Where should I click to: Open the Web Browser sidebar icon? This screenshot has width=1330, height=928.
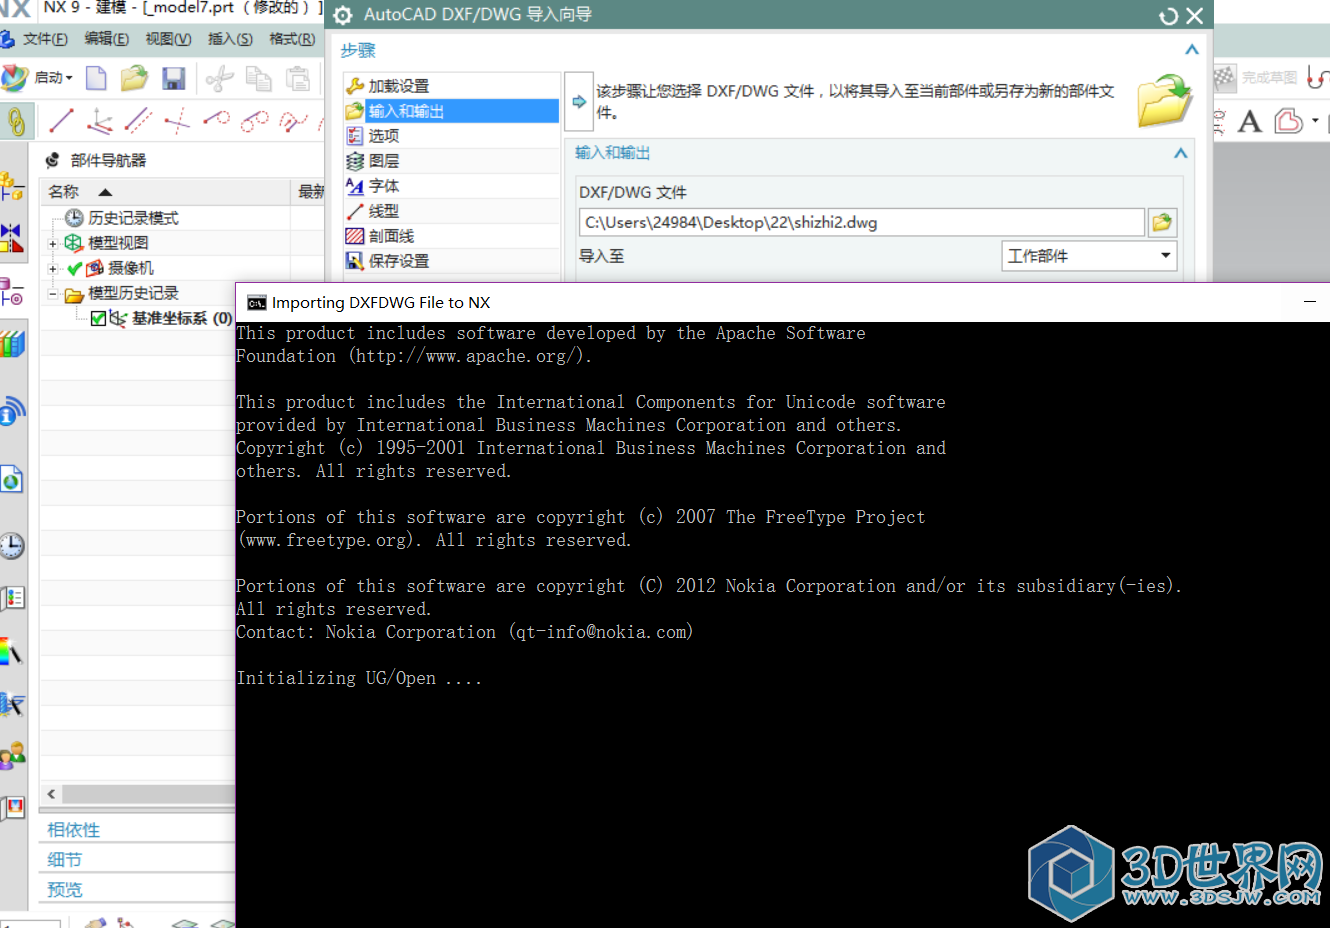(12, 480)
